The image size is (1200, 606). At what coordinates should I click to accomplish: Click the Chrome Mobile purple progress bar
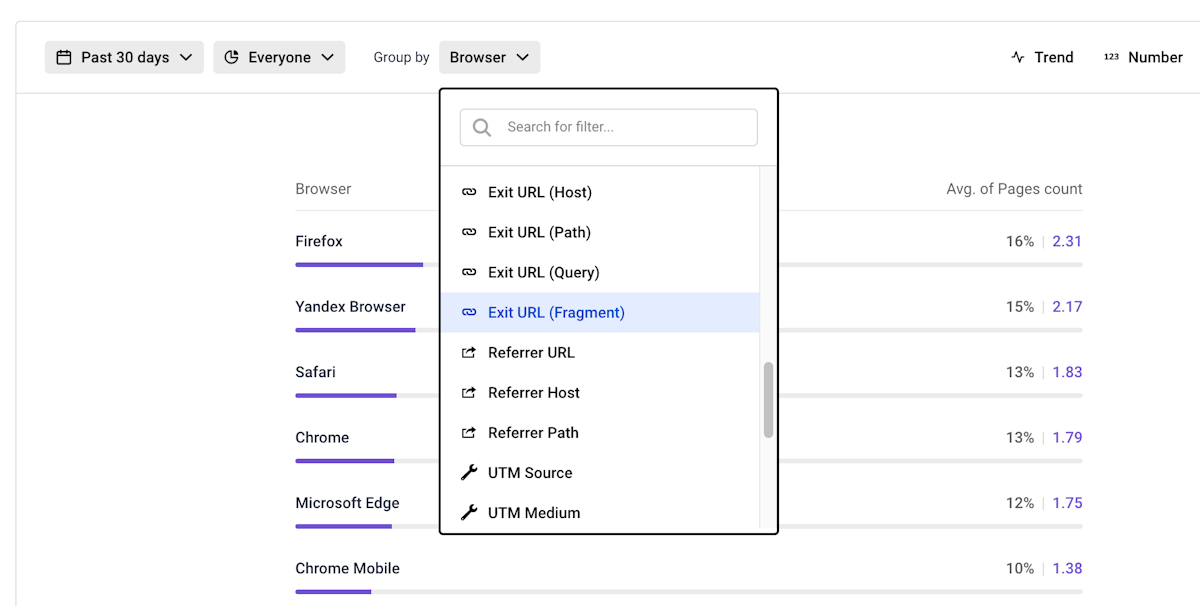pyautogui.click(x=333, y=592)
